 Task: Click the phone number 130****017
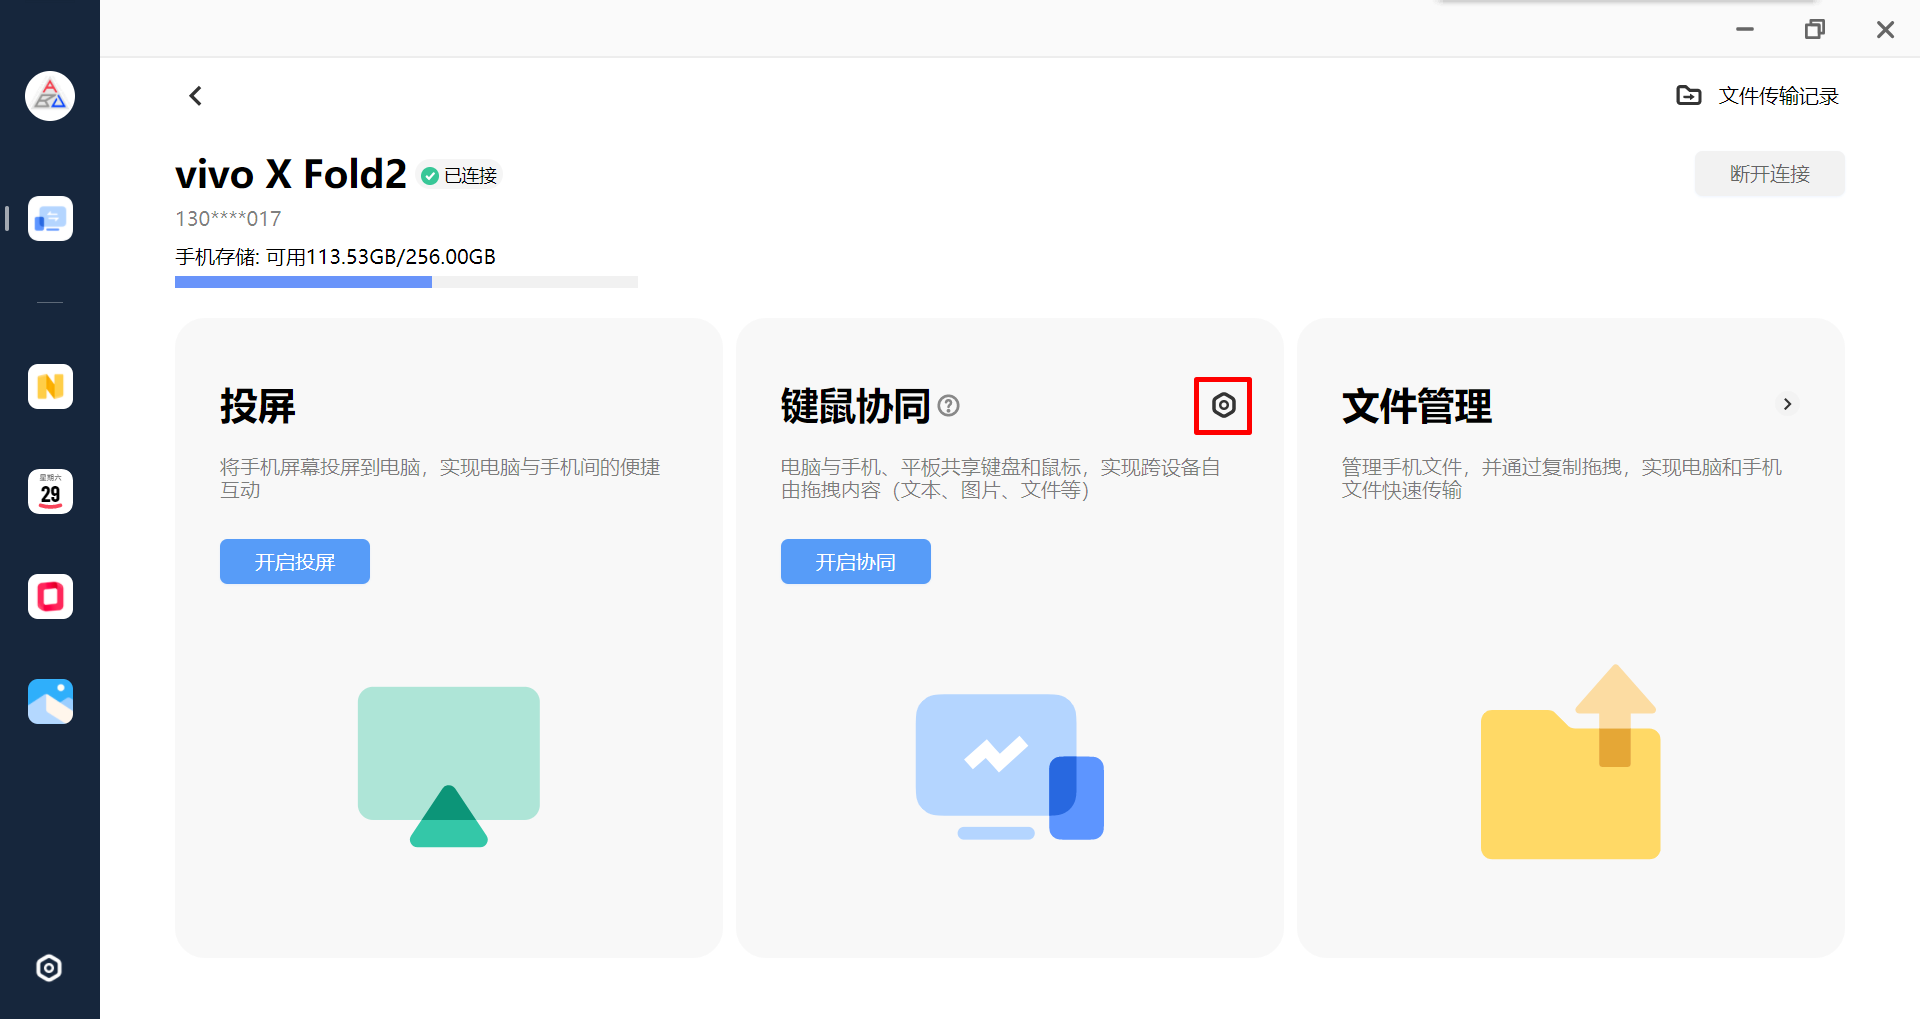tap(228, 219)
